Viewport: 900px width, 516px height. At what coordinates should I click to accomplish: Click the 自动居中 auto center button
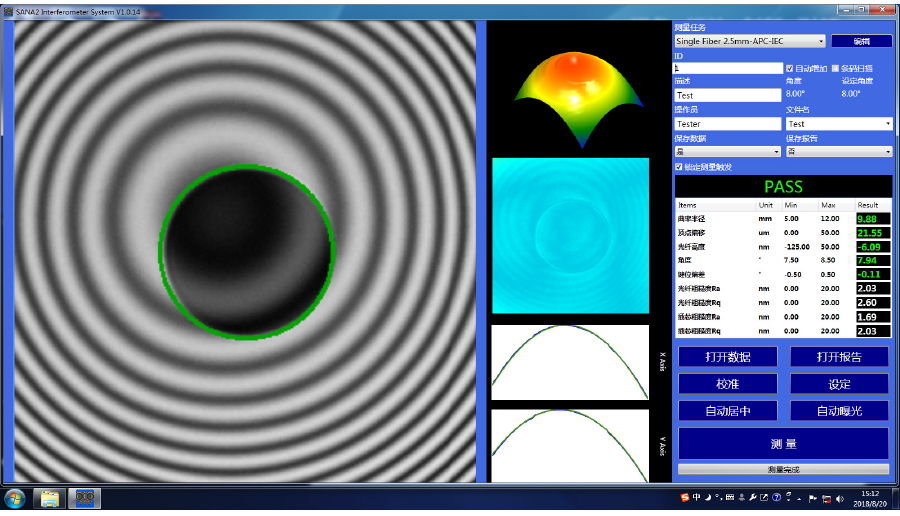click(728, 410)
